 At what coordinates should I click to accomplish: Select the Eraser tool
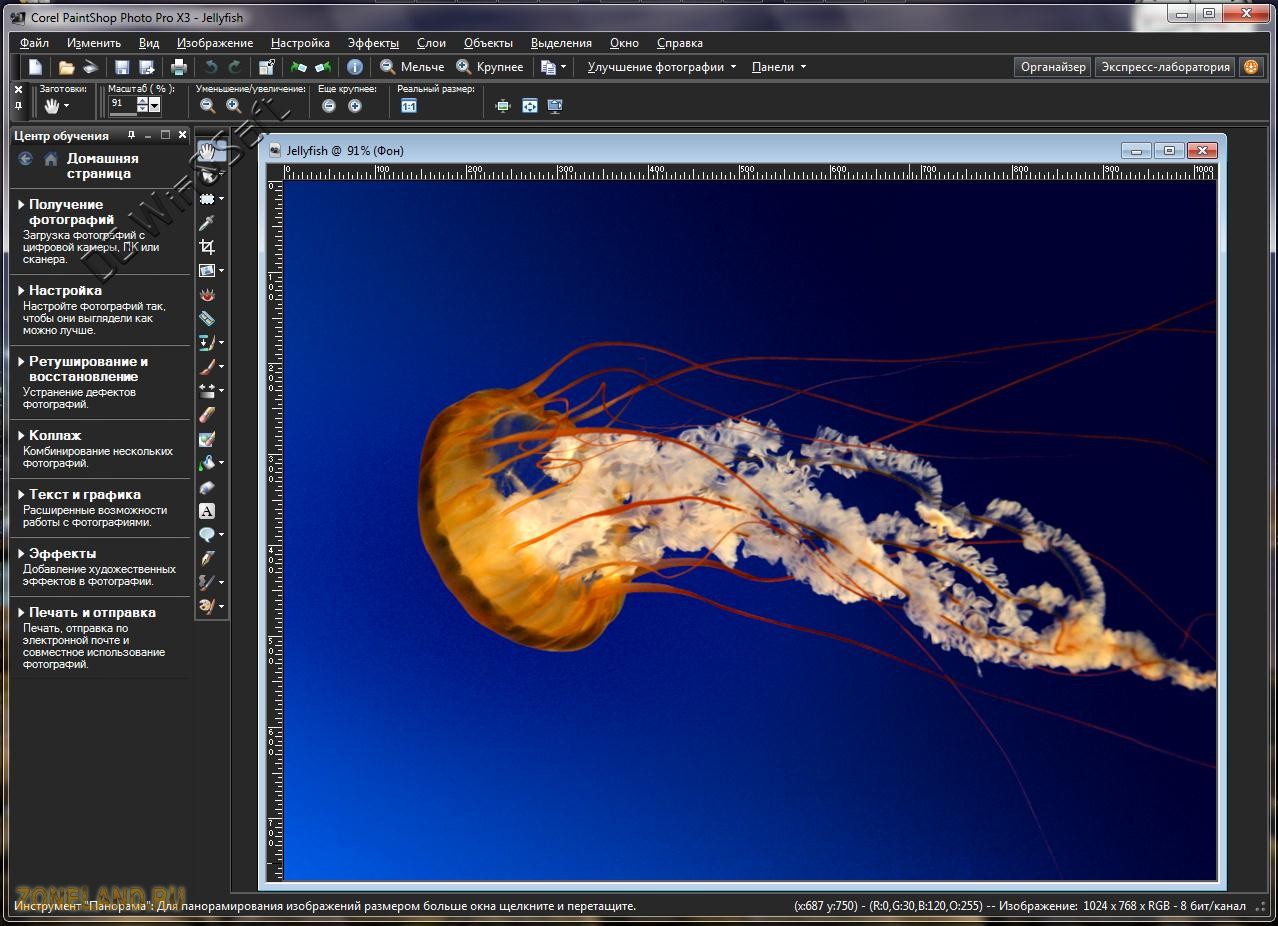click(x=207, y=415)
